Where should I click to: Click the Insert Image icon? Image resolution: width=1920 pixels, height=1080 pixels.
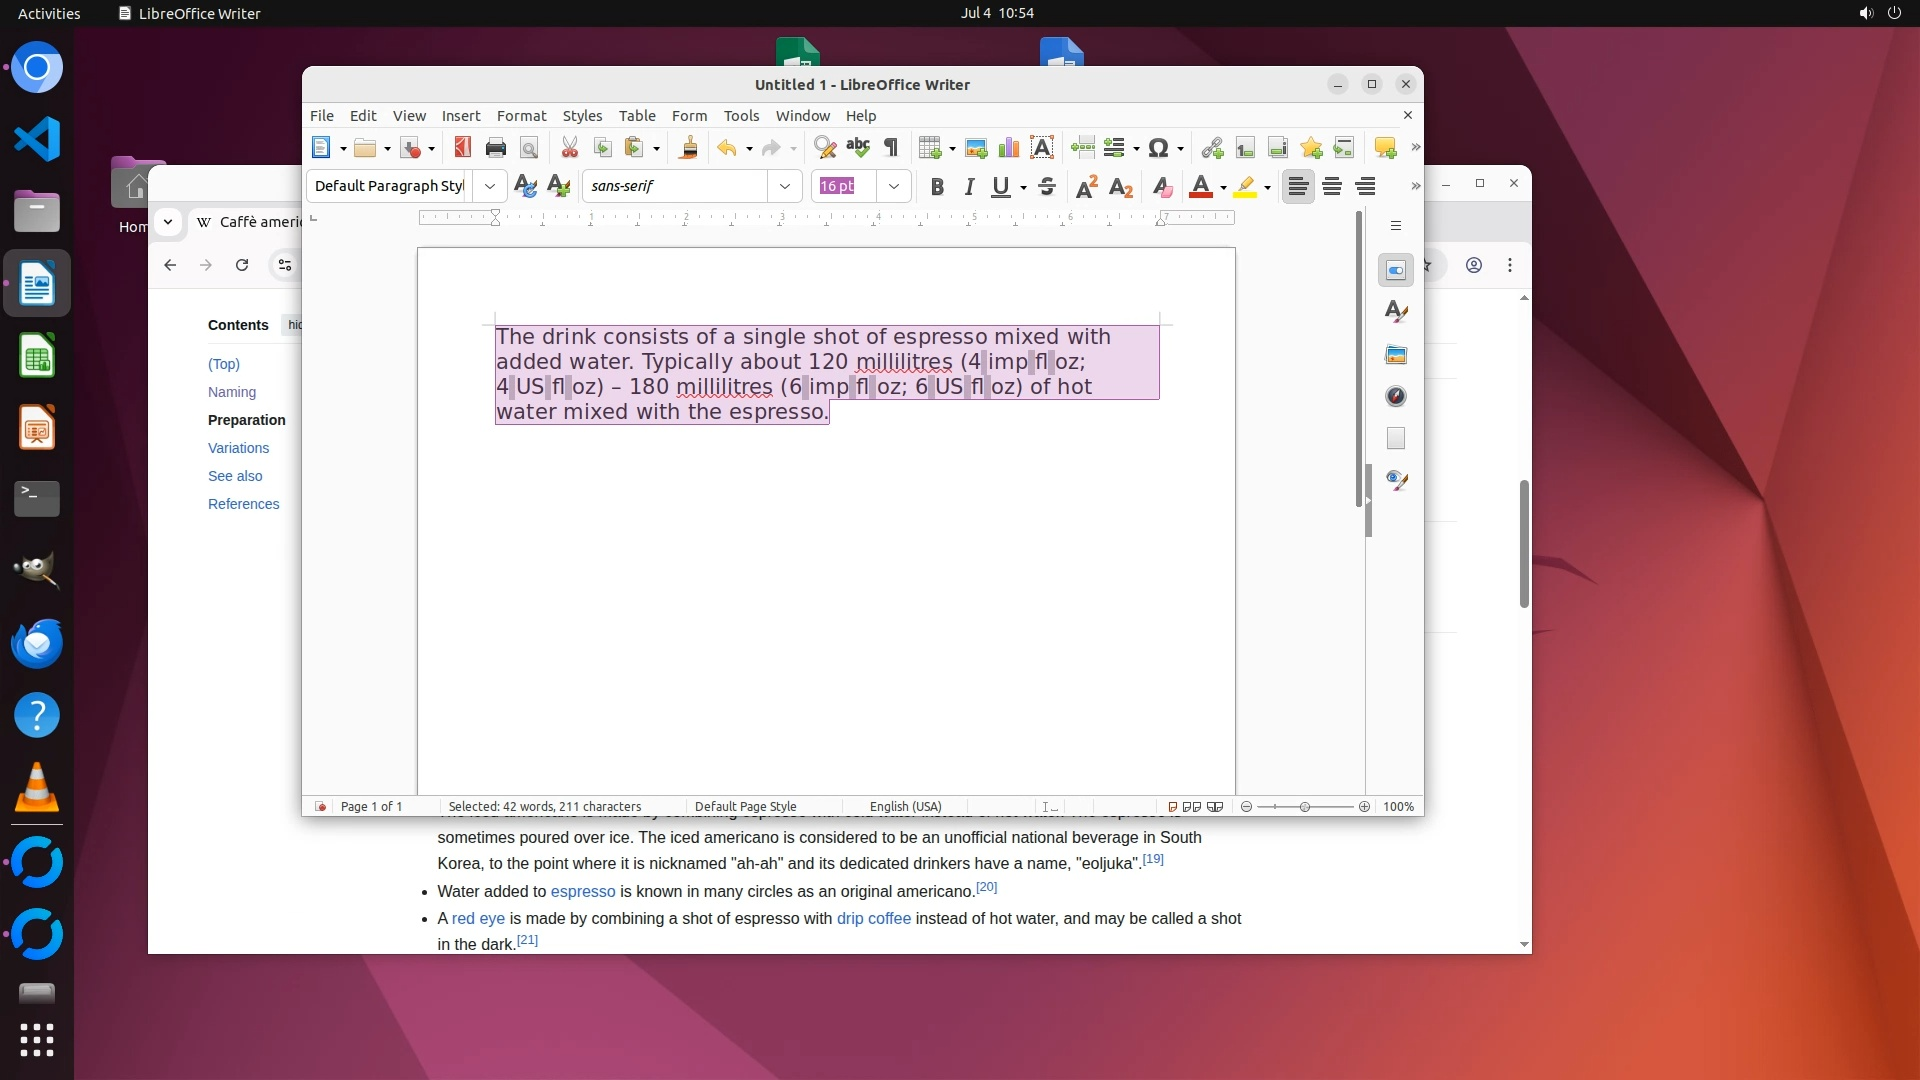(976, 148)
